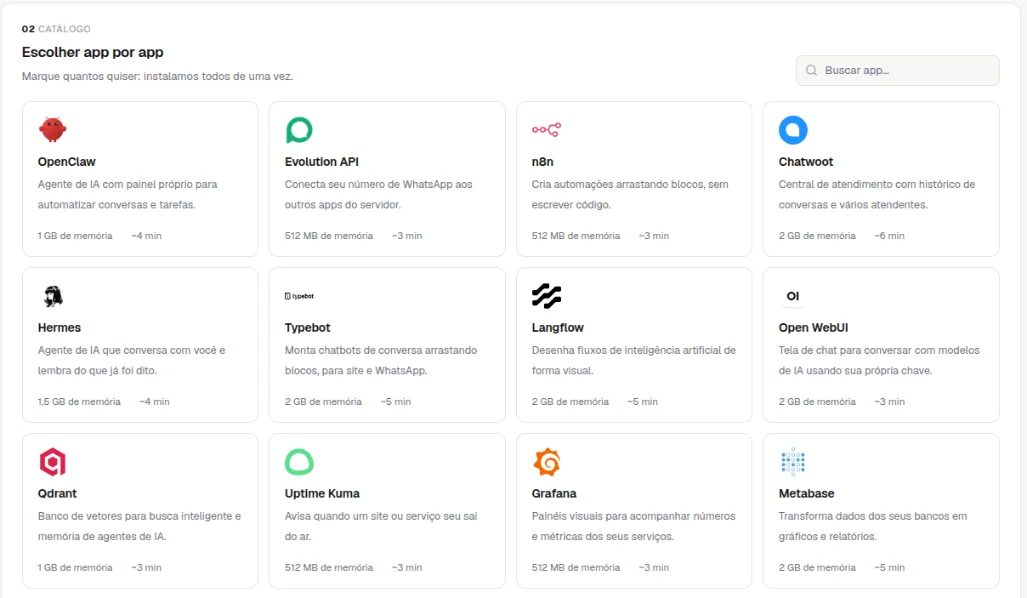The height and width of the screenshot is (598, 1027).
Task: Select the Qdrant card title
Action: pos(57,493)
